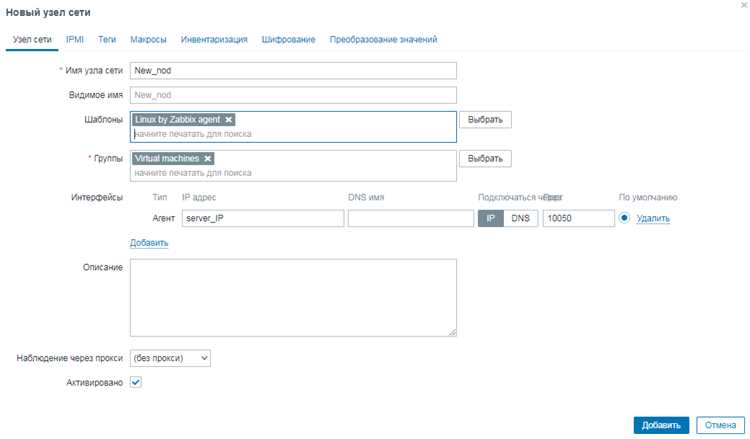Viewport: 750px width, 439px height.
Task: Click Выбрать next to groups field
Action: (x=485, y=159)
